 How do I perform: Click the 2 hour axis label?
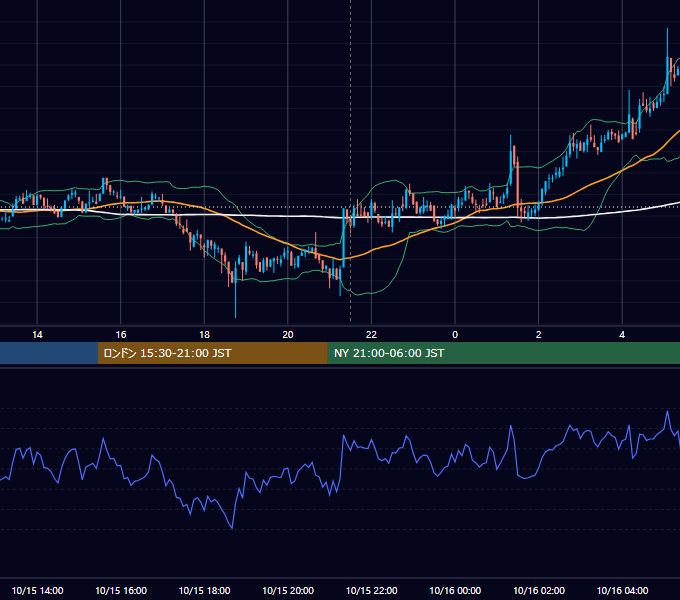click(x=539, y=335)
